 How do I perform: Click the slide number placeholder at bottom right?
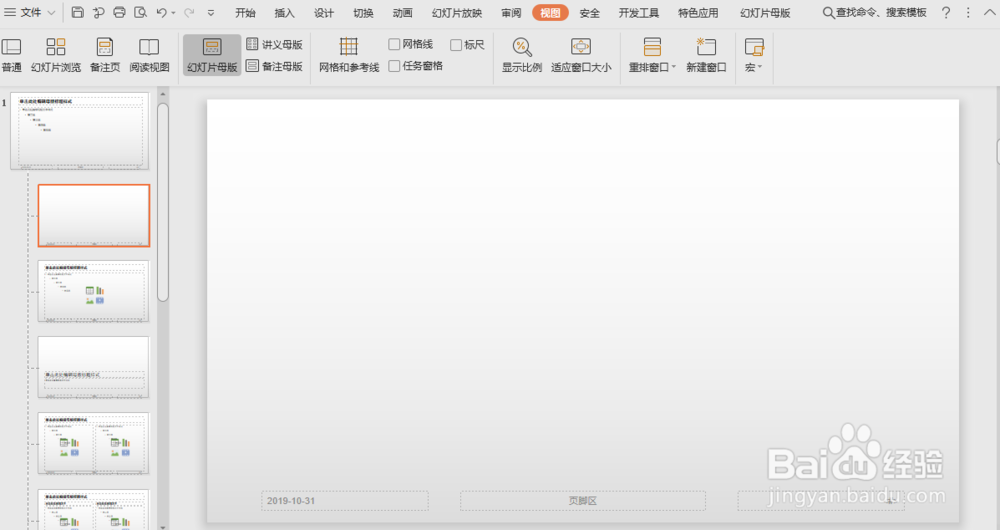click(x=821, y=501)
